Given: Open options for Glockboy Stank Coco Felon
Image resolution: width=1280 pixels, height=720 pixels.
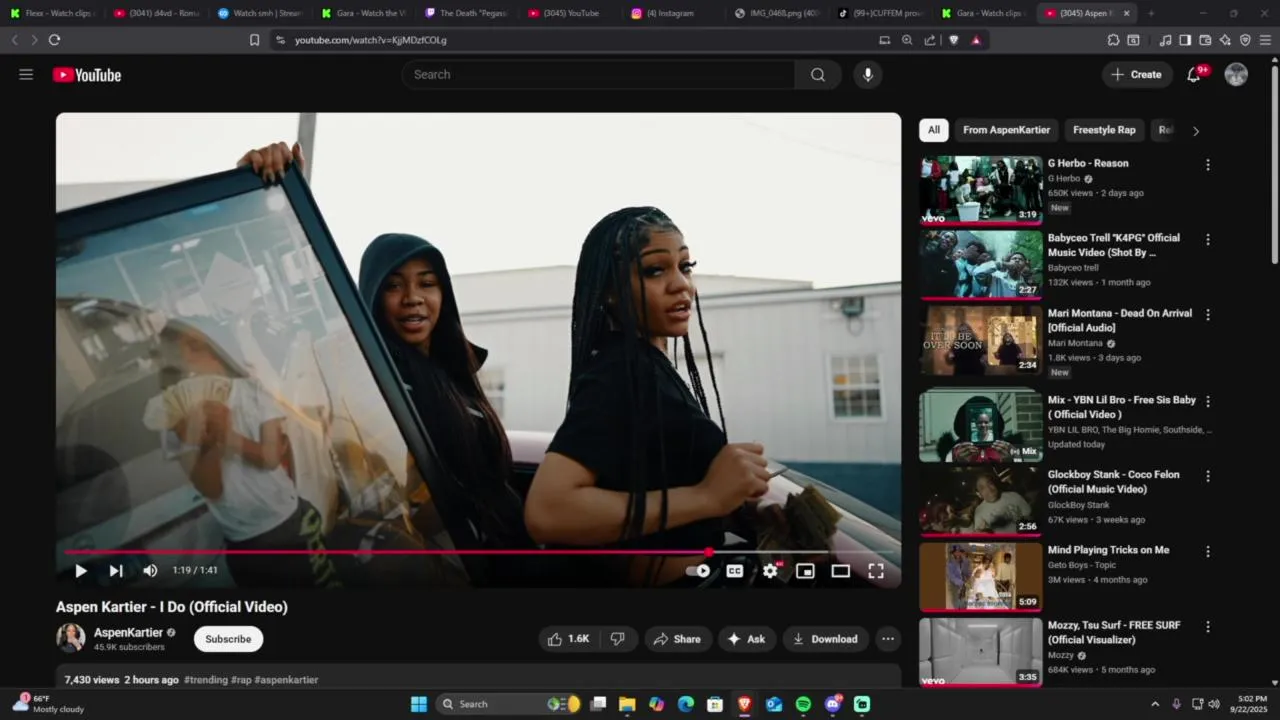Looking at the screenshot, I should tap(1207, 476).
